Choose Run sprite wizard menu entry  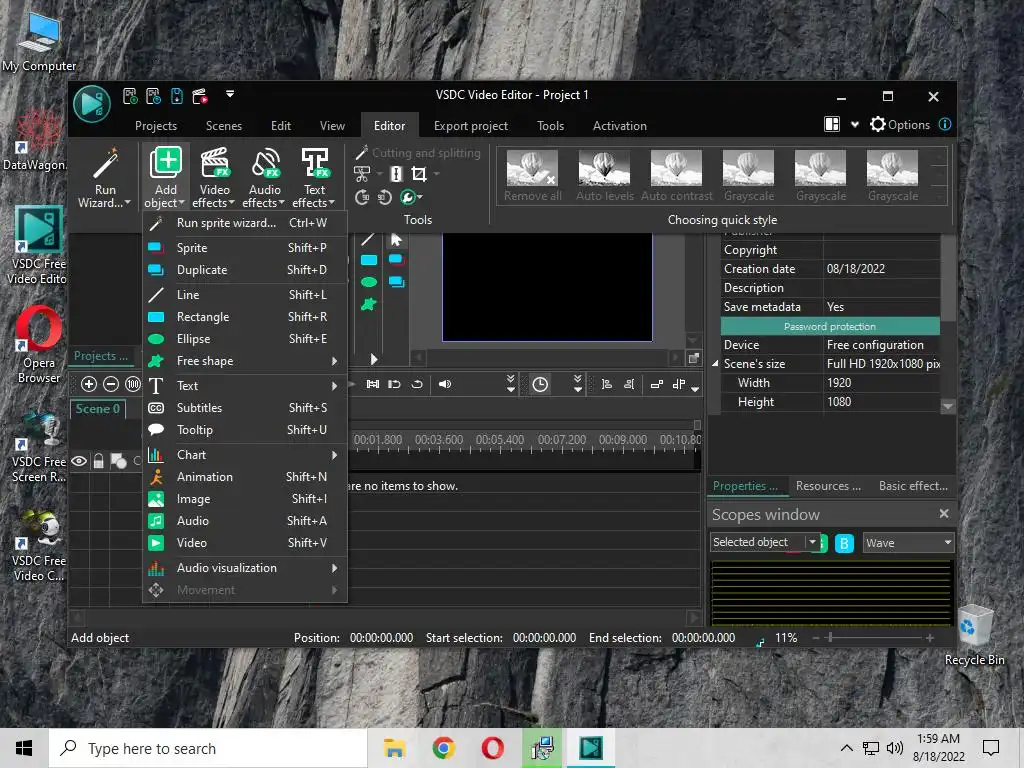click(x=246, y=223)
